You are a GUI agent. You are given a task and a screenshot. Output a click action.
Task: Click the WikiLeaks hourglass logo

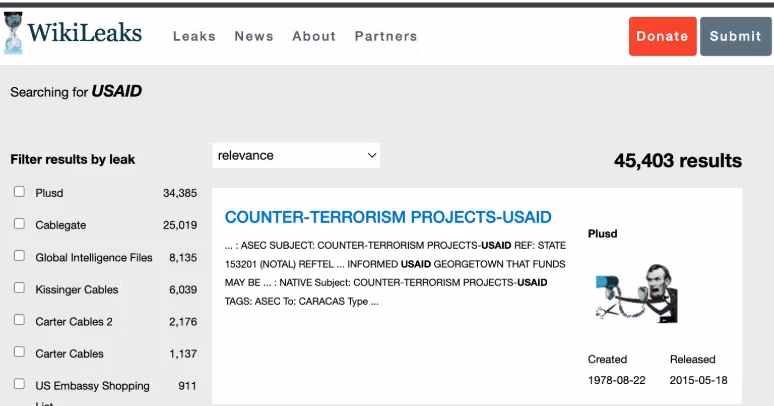click(x=13, y=34)
